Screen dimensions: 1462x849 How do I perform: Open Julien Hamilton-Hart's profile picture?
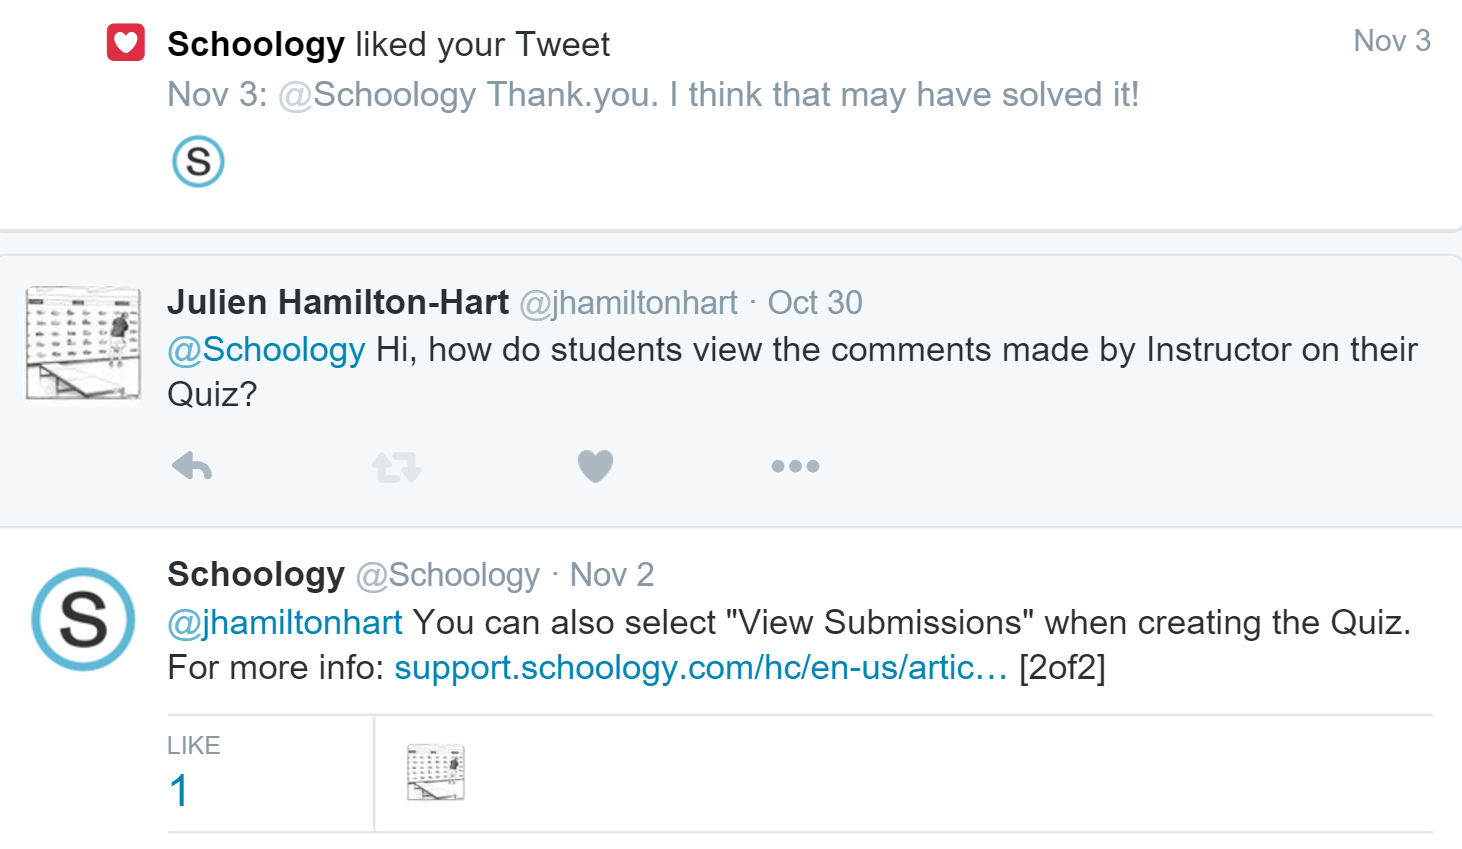pos(83,344)
